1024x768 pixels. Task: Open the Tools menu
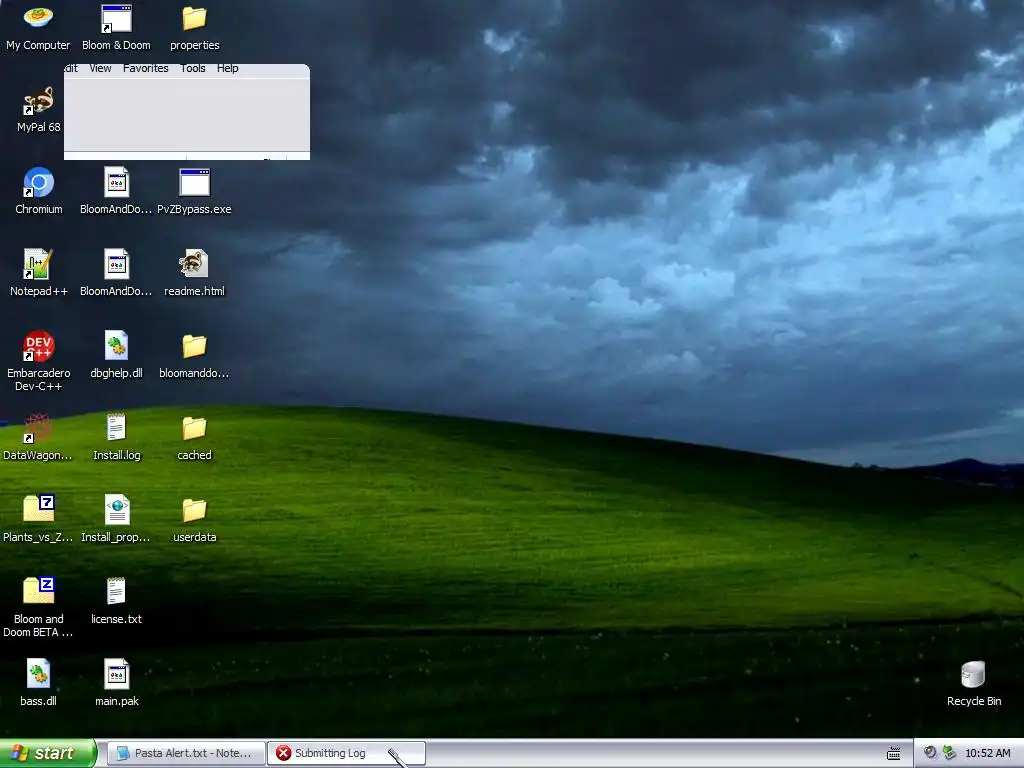pos(193,69)
